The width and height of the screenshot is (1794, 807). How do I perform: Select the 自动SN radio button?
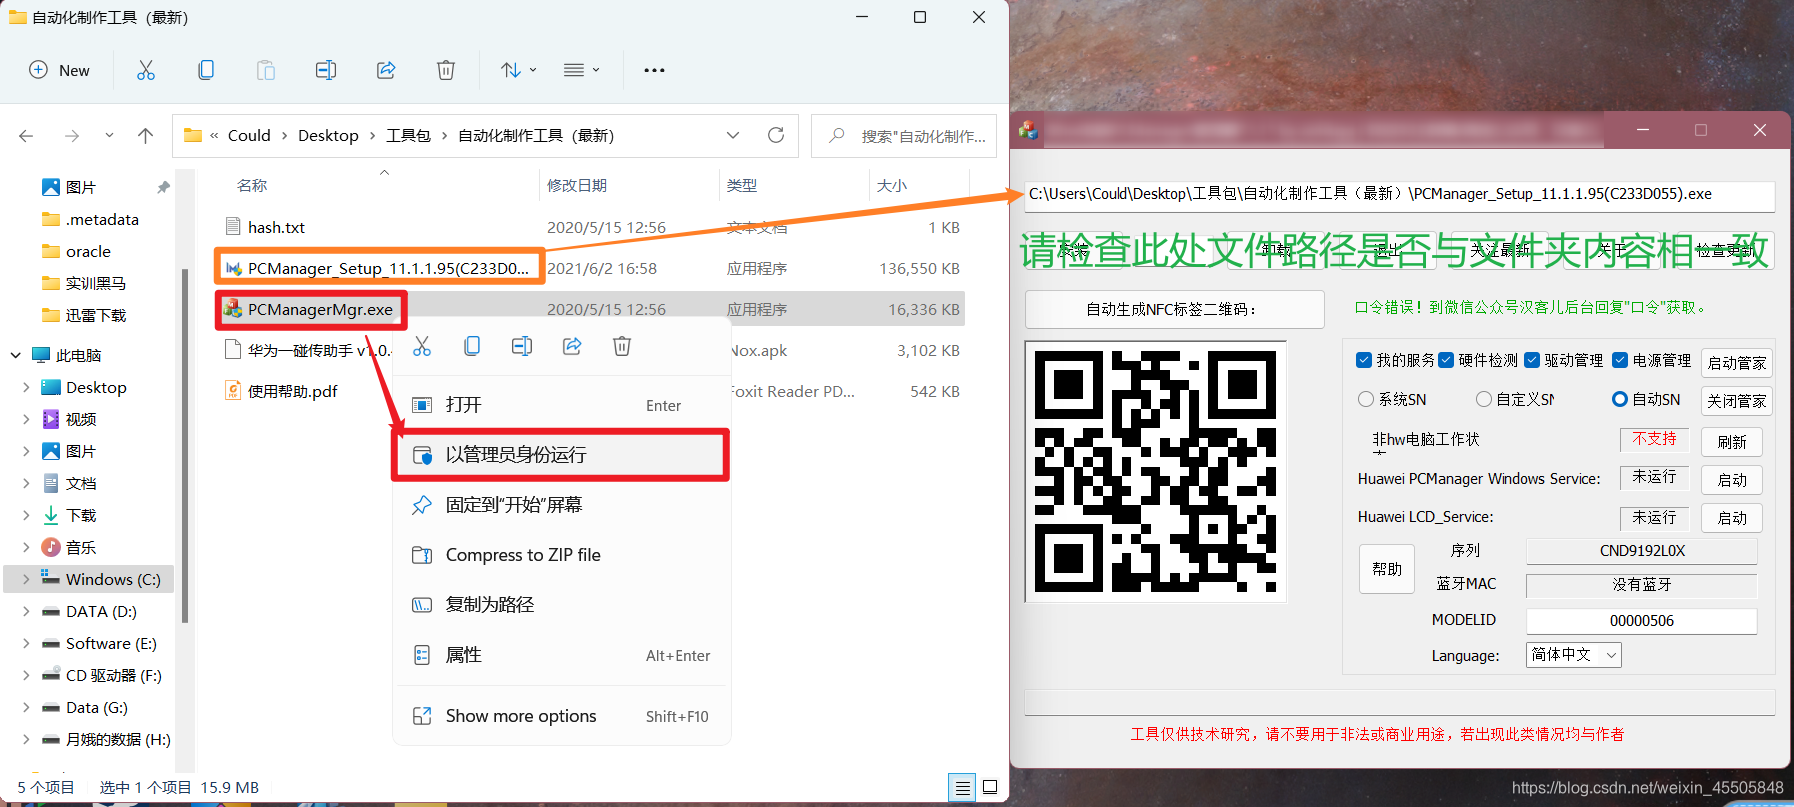pos(1620,399)
